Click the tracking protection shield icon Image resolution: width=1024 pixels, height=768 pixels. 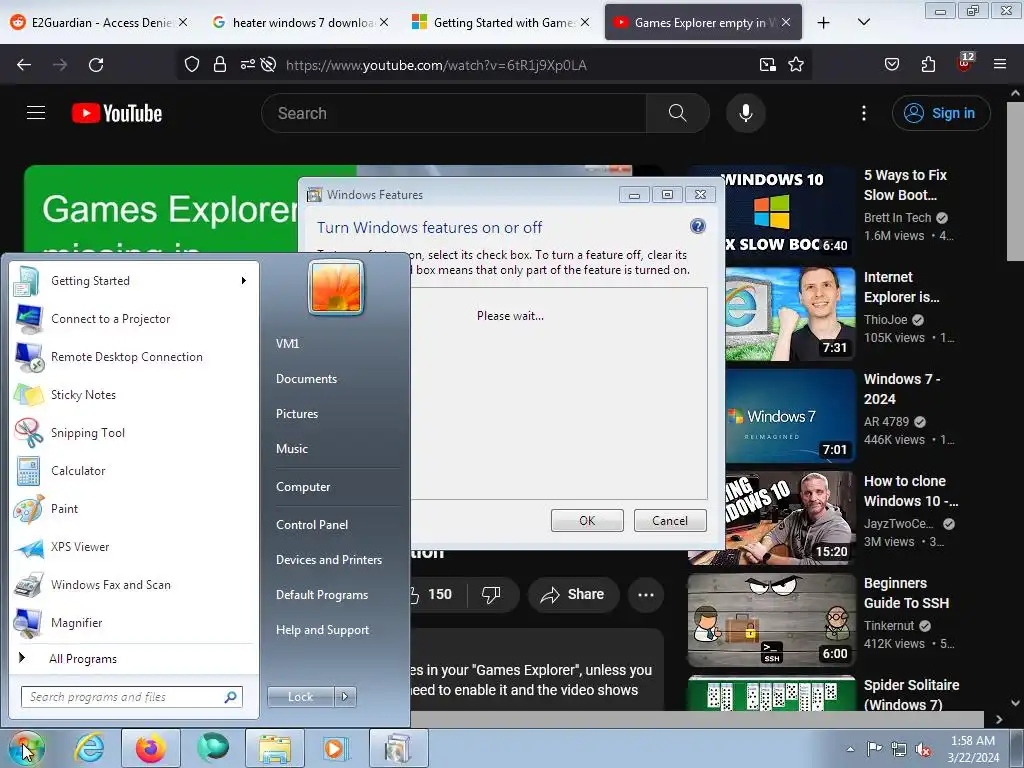tap(191, 65)
